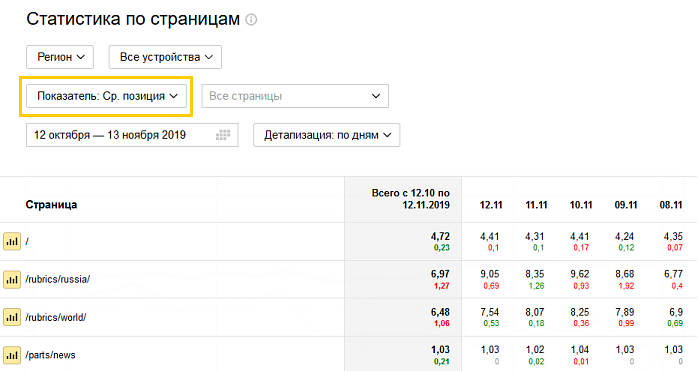Open Показатель: Ср. позиция selector
This screenshot has height=371, width=698.
point(106,96)
